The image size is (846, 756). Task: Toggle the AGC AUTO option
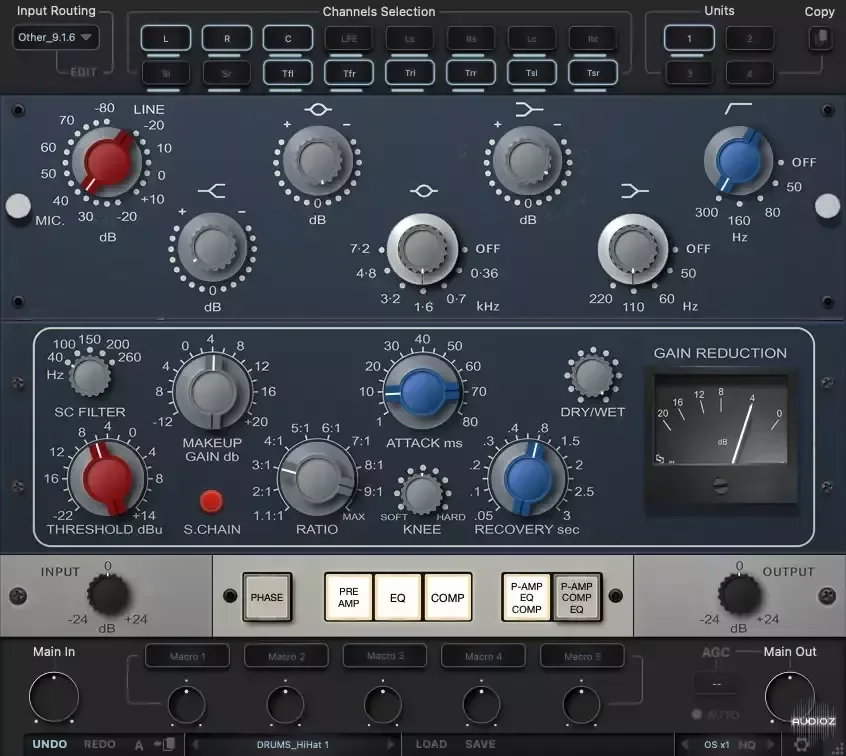(x=715, y=714)
